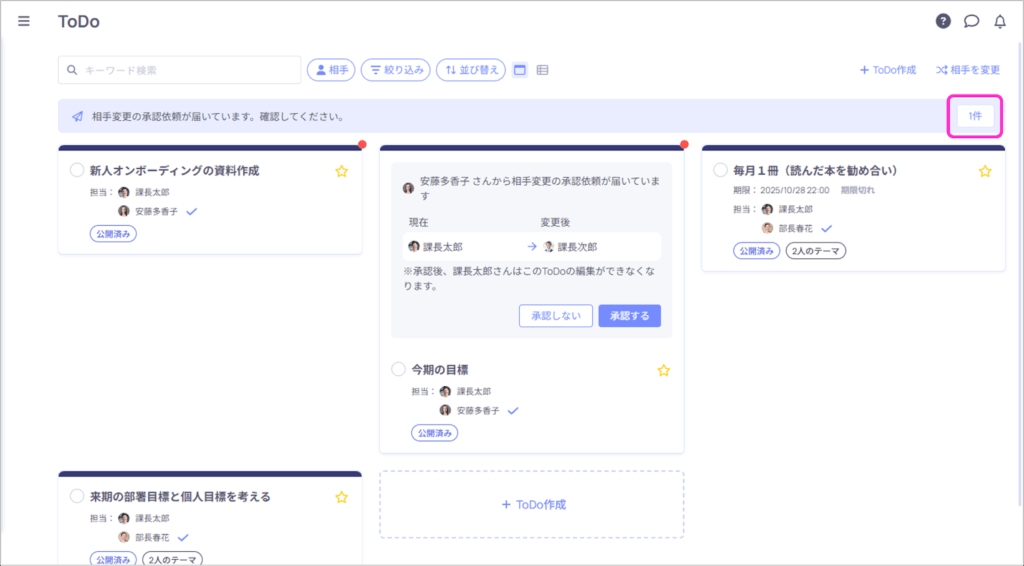Switch to card view layout icon
This screenshot has width=1024, height=566.
[520, 70]
